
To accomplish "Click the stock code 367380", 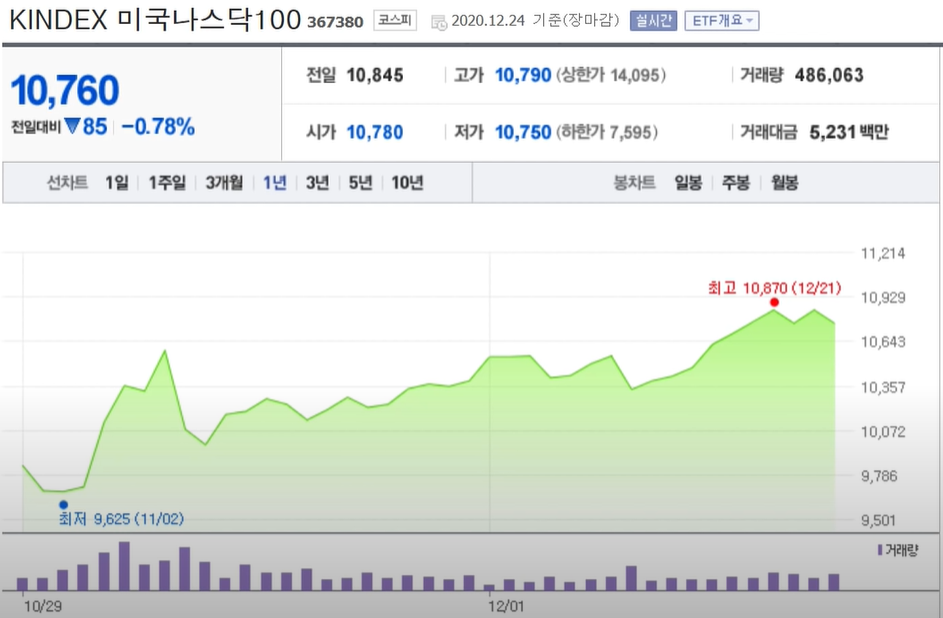I will pyautogui.click(x=335, y=22).
